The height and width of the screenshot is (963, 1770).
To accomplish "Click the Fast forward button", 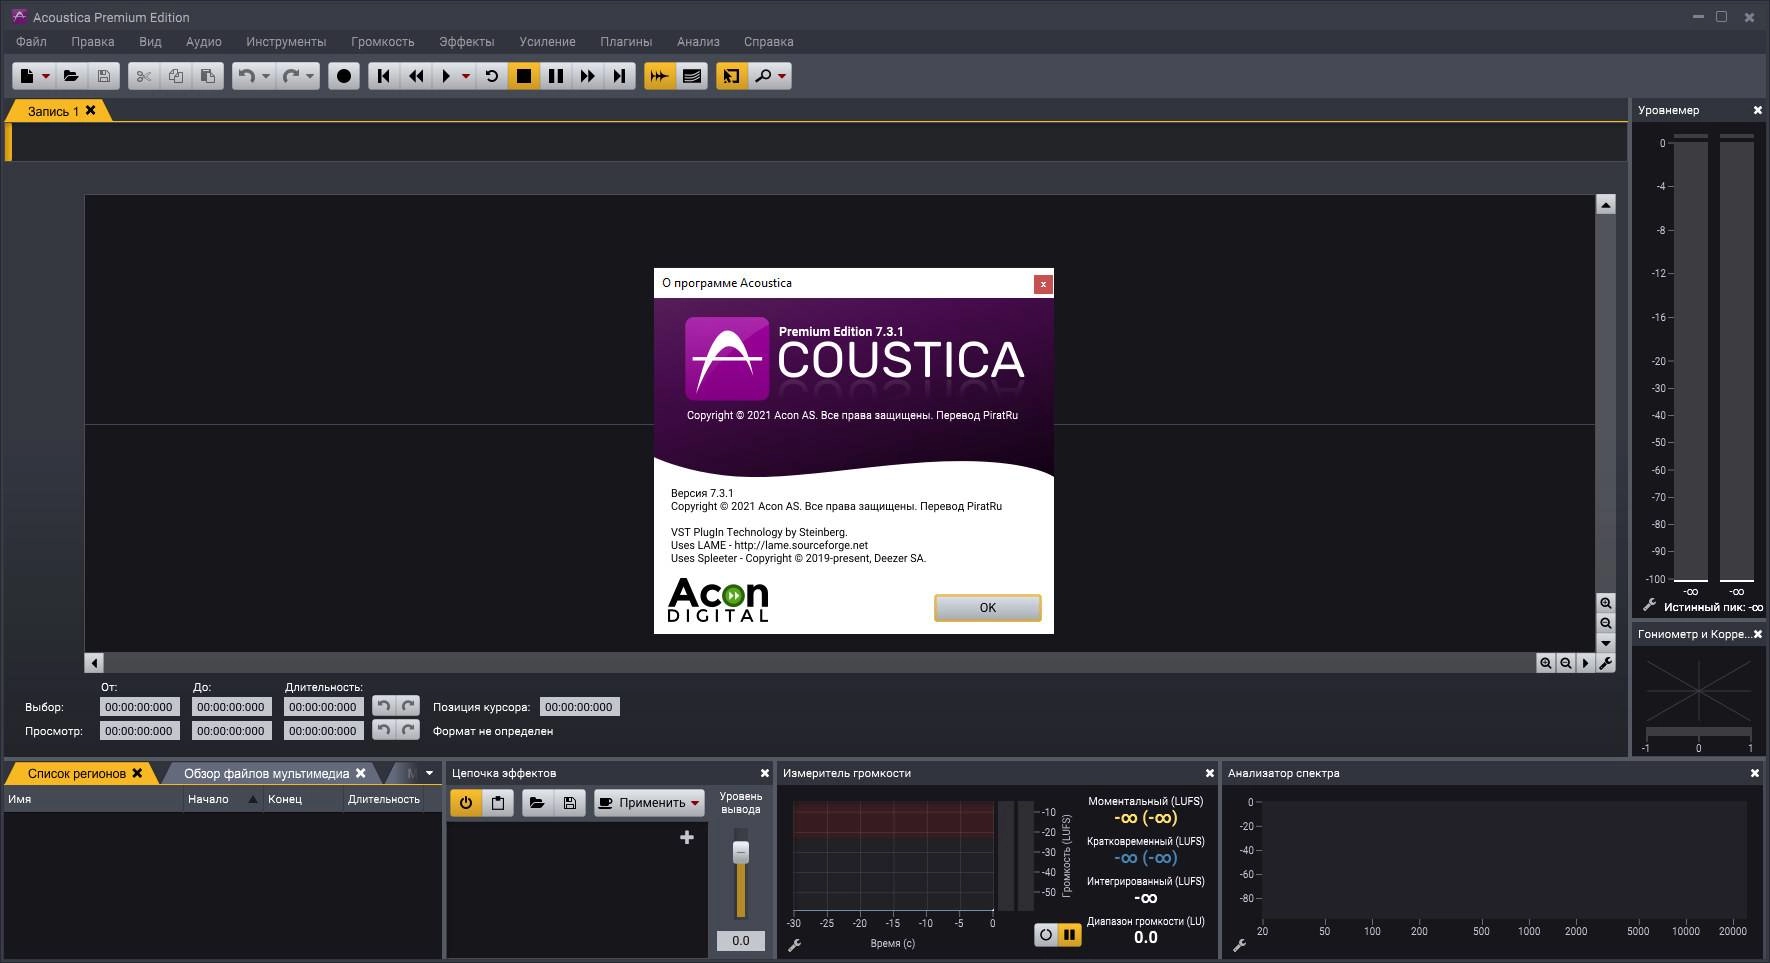I will point(588,76).
